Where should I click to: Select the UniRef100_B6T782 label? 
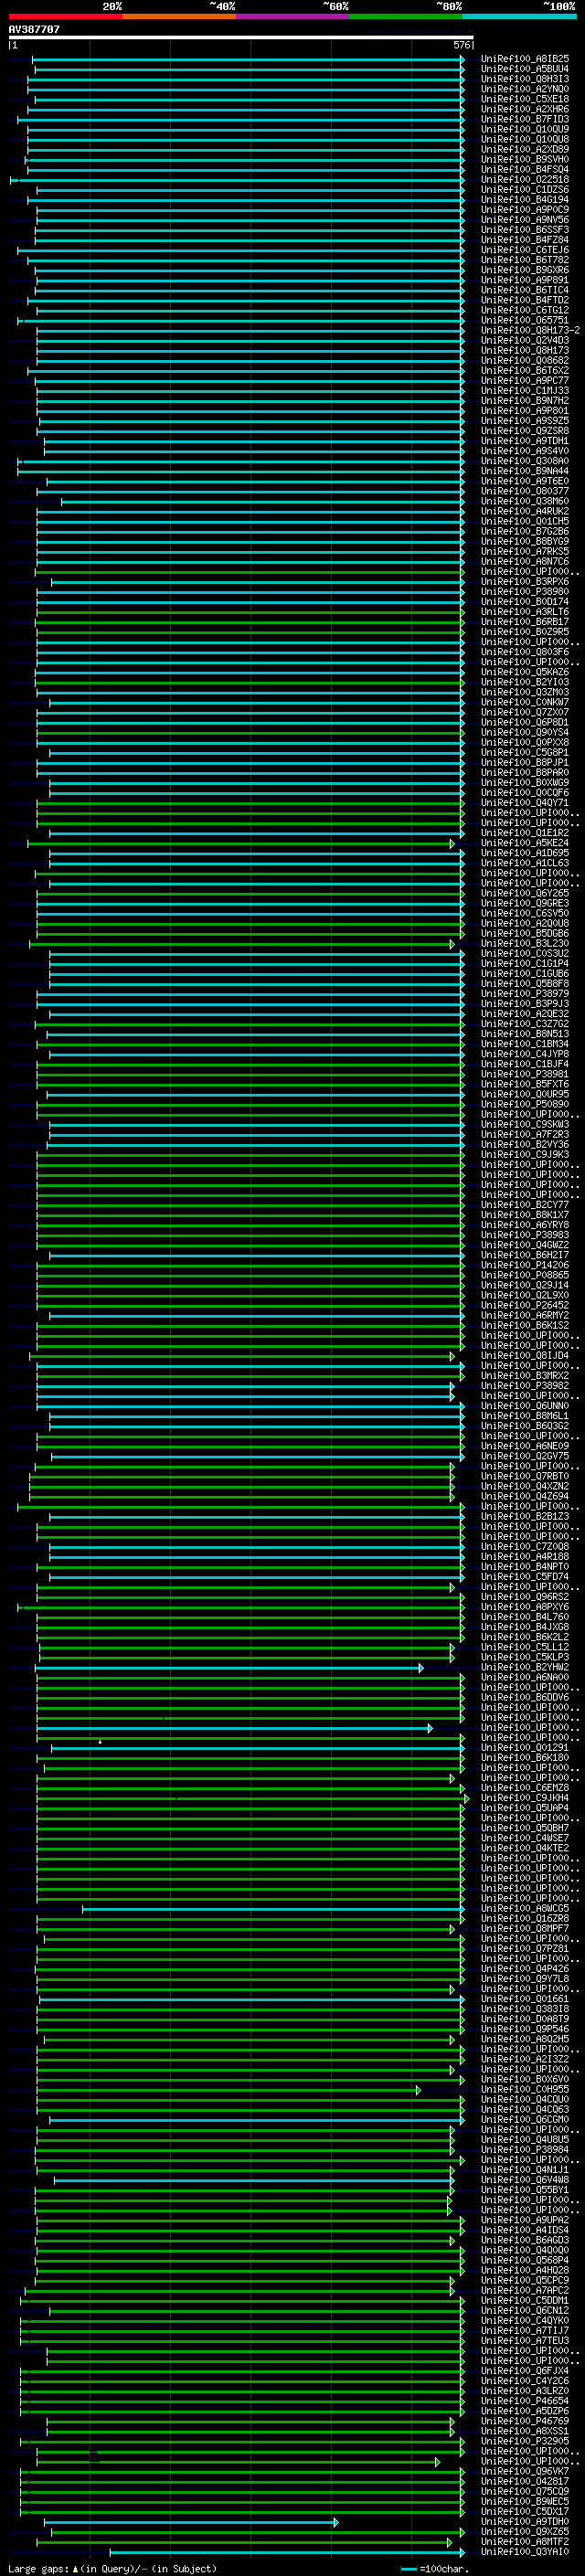(525, 260)
